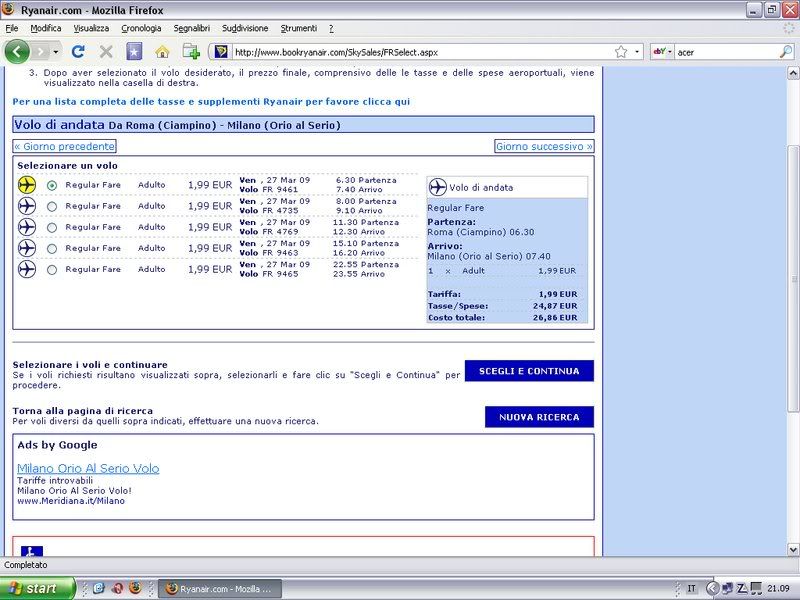This screenshot has width=800, height=600.
Task: Go to Giorno precedente link
Action: click(64, 146)
